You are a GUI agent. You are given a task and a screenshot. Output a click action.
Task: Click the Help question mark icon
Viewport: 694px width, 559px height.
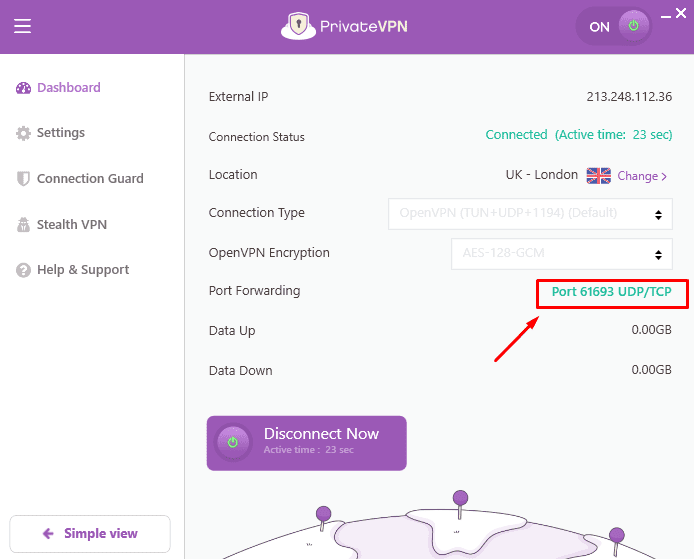pos(23,270)
